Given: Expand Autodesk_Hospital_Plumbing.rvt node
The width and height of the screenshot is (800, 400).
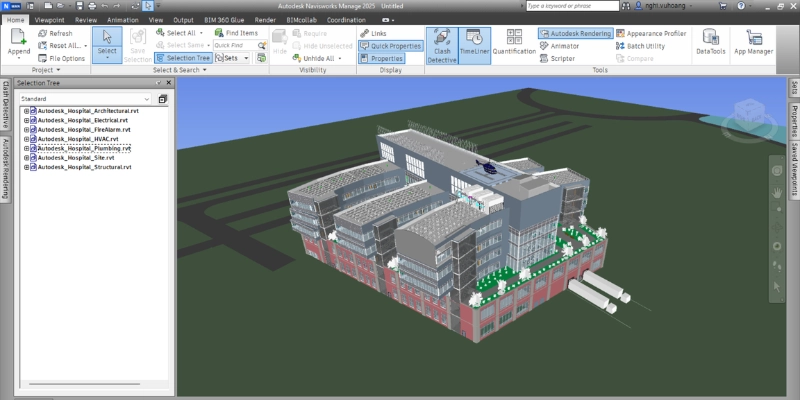Looking at the screenshot, I should click(x=27, y=148).
